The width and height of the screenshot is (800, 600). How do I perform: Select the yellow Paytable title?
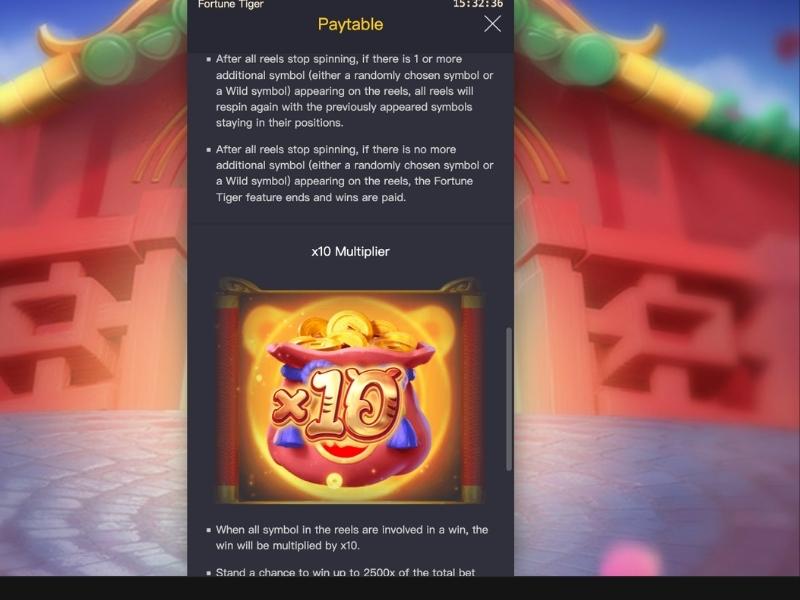click(x=351, y=24)
